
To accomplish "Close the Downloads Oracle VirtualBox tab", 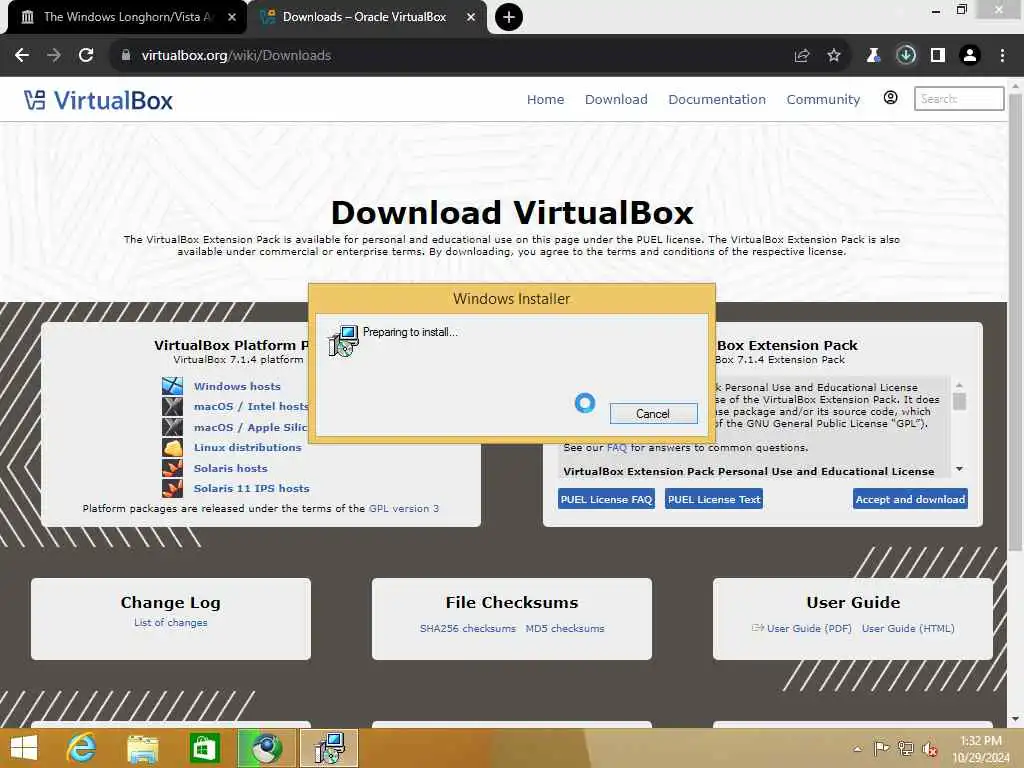I will pos(471,17).
